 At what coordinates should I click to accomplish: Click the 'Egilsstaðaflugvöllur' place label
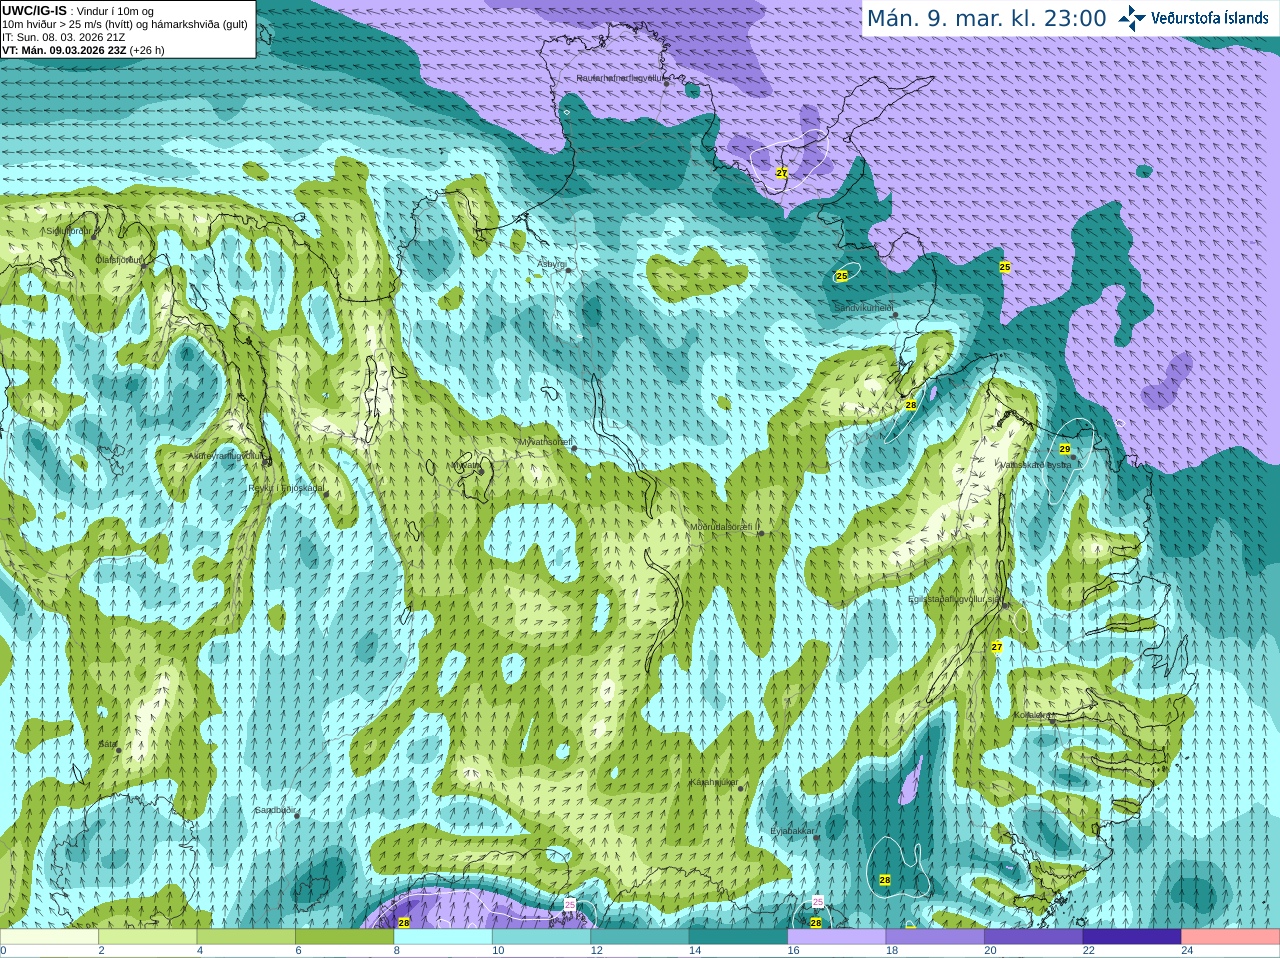(x=954, y=599)
